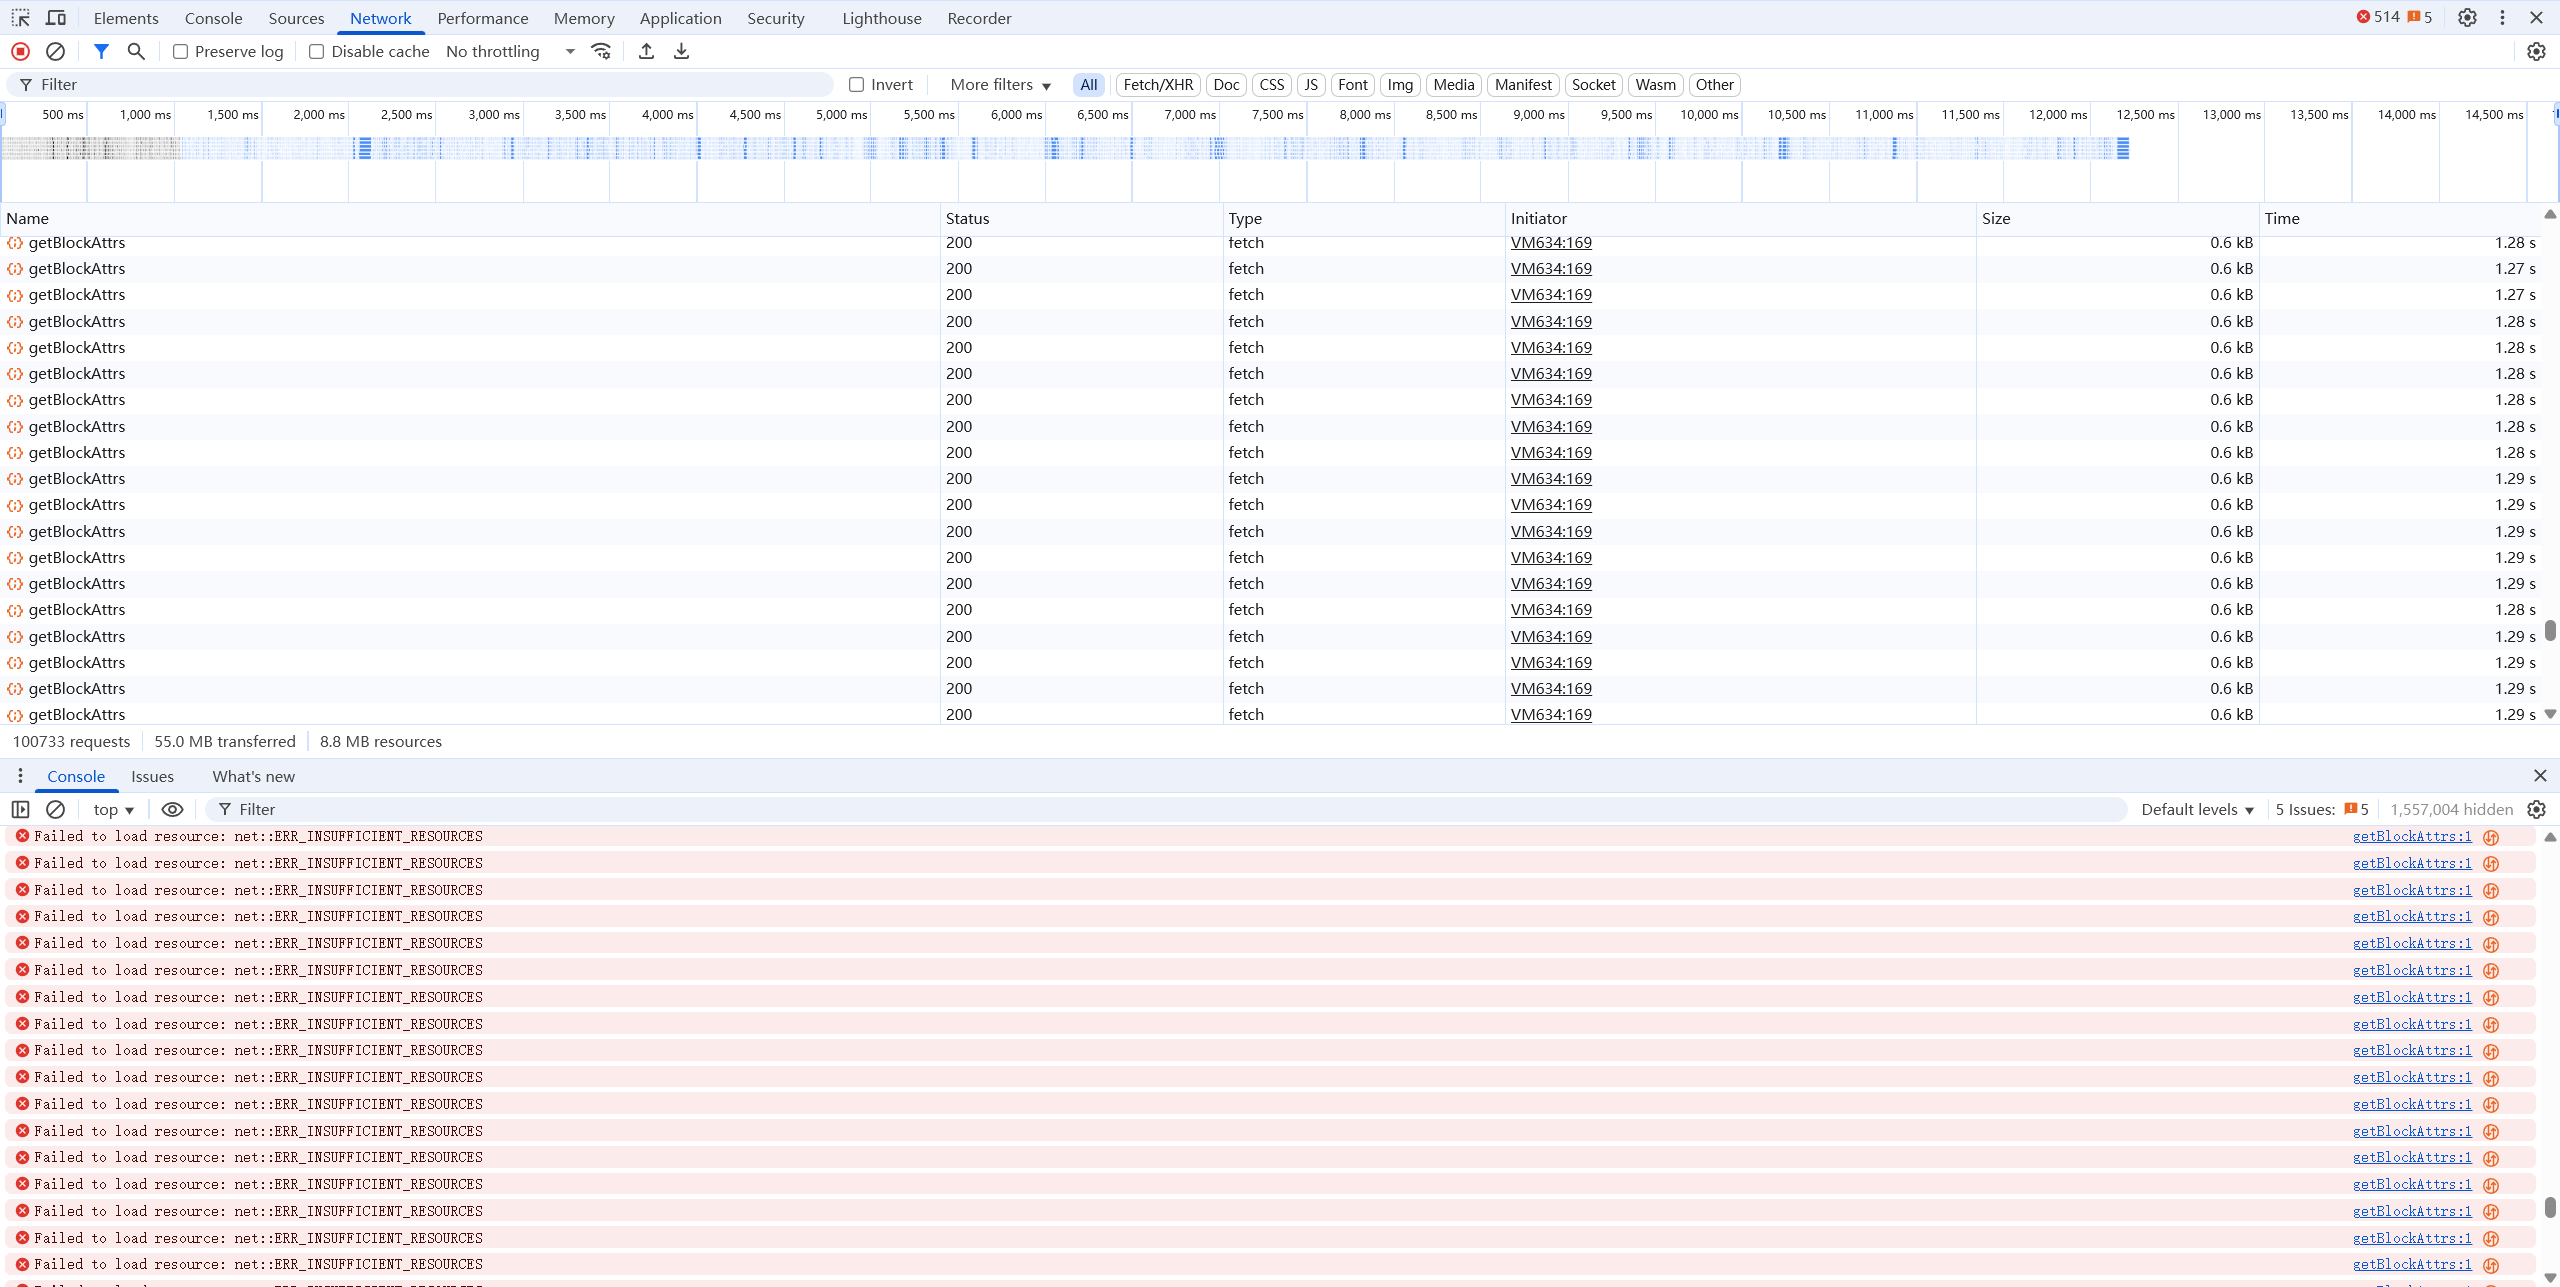Image resolution: width=2560 pixels, height=1287 pixels.
Task: Click the import HAR upload icon
Action: (x=646, y=51)
